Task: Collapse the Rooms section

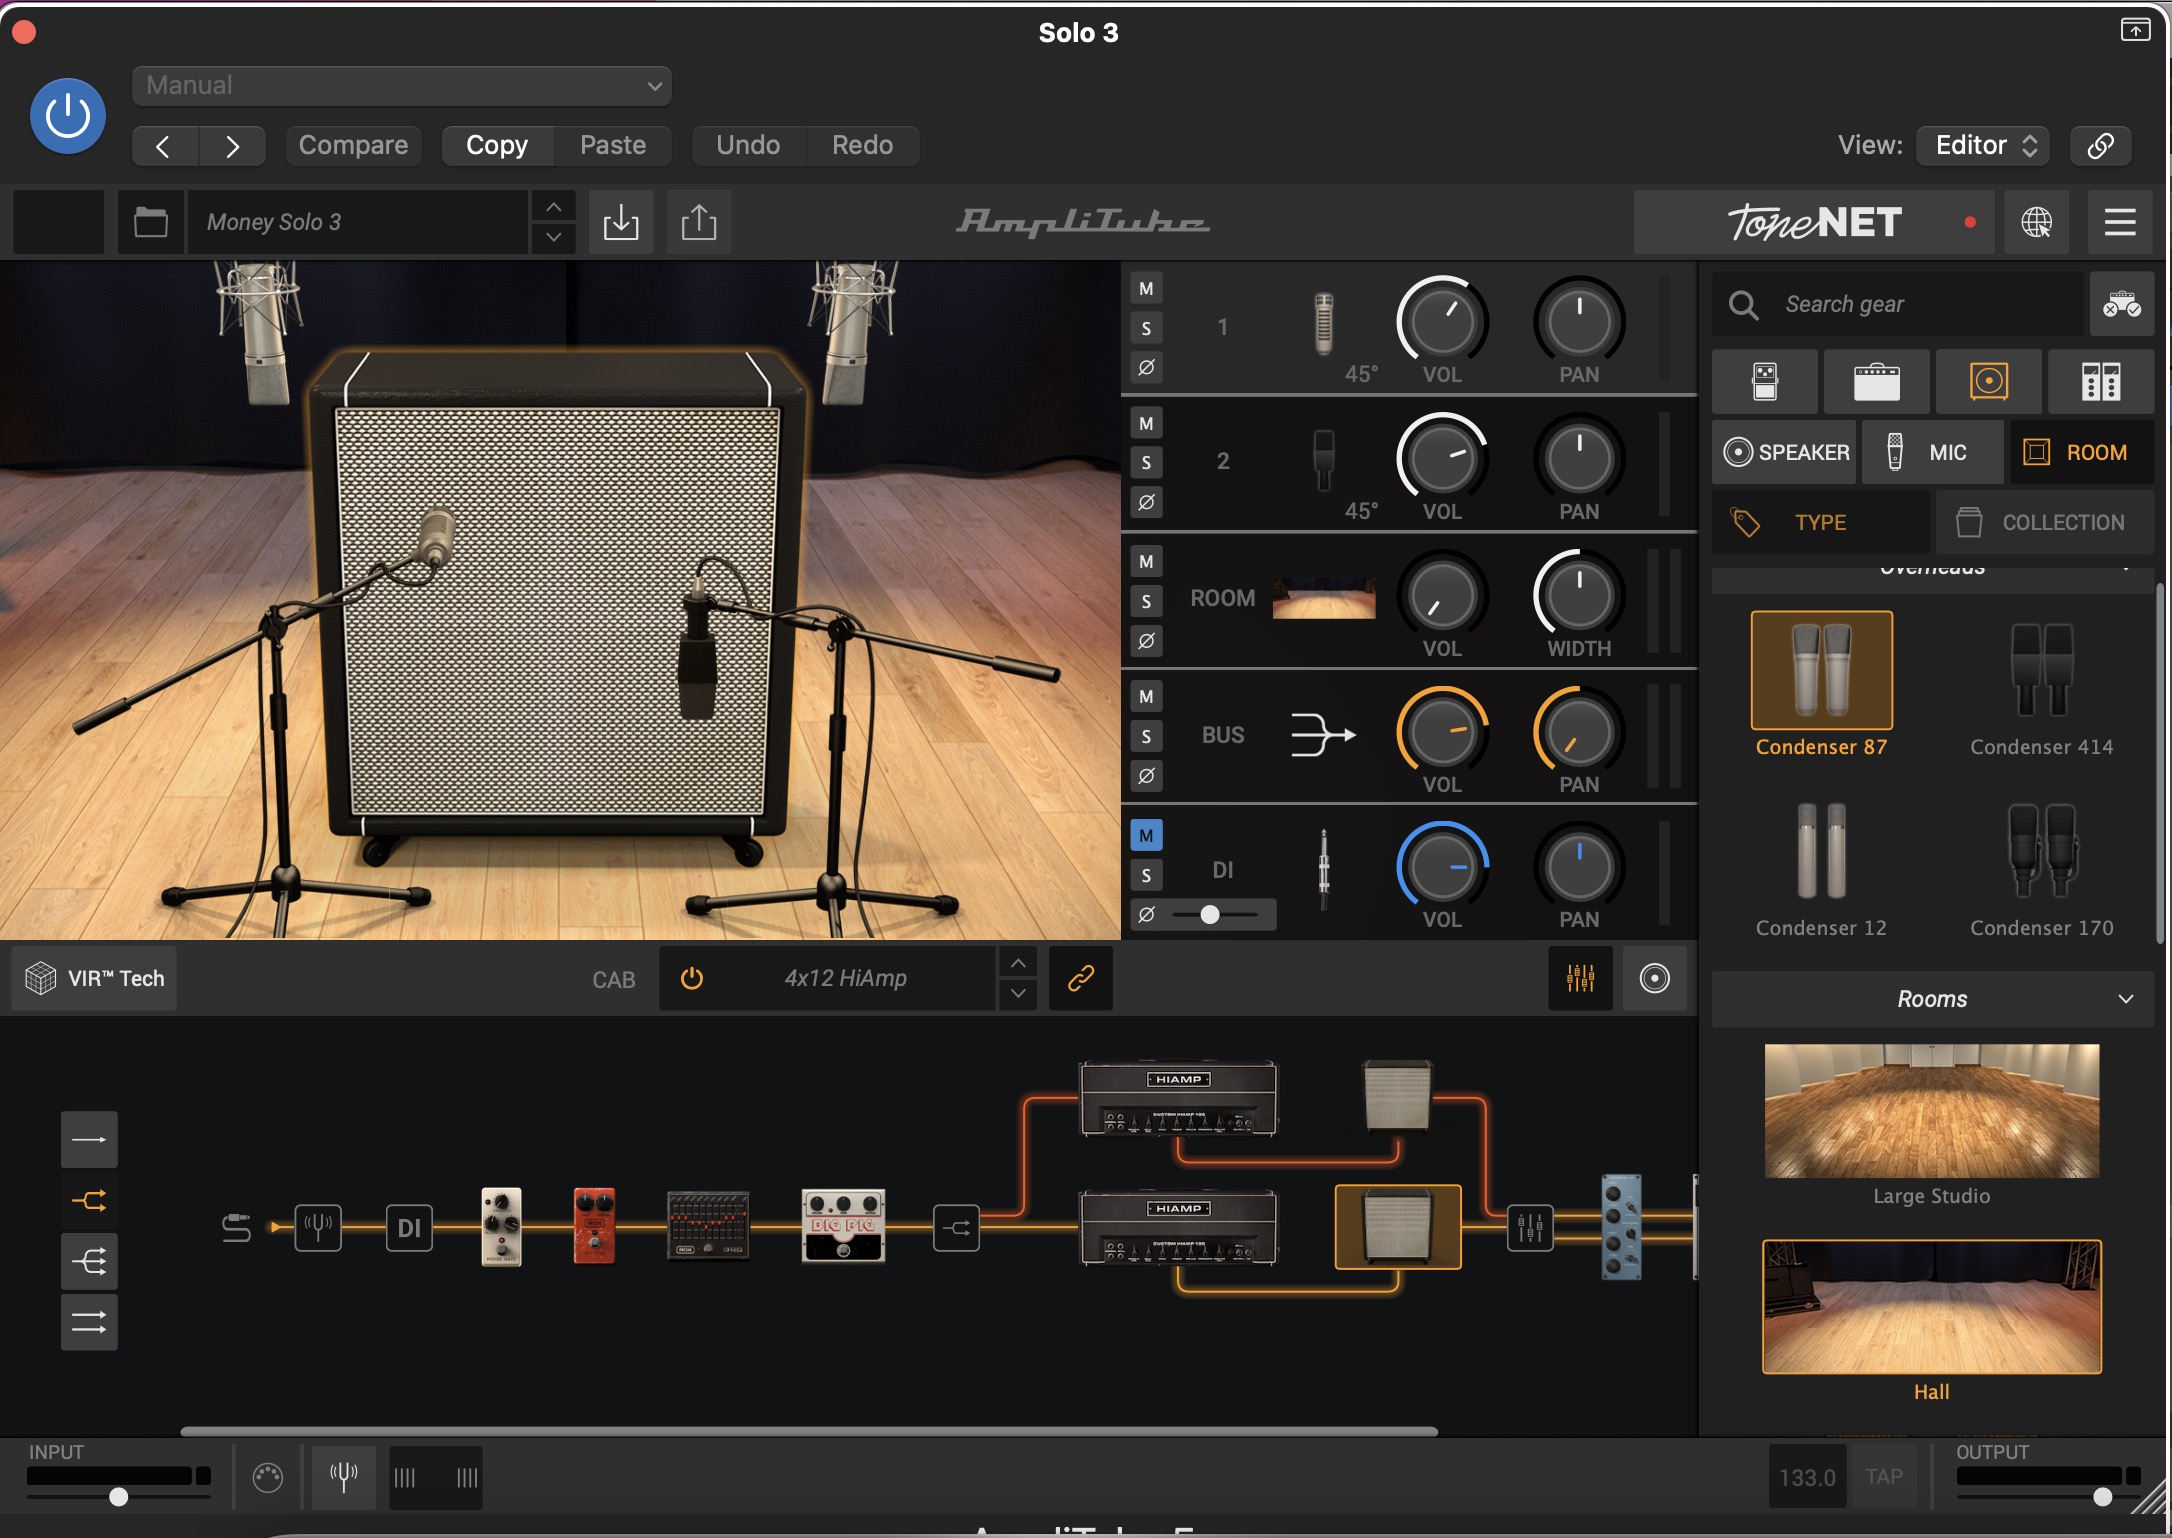Action: coord(1933,999)
